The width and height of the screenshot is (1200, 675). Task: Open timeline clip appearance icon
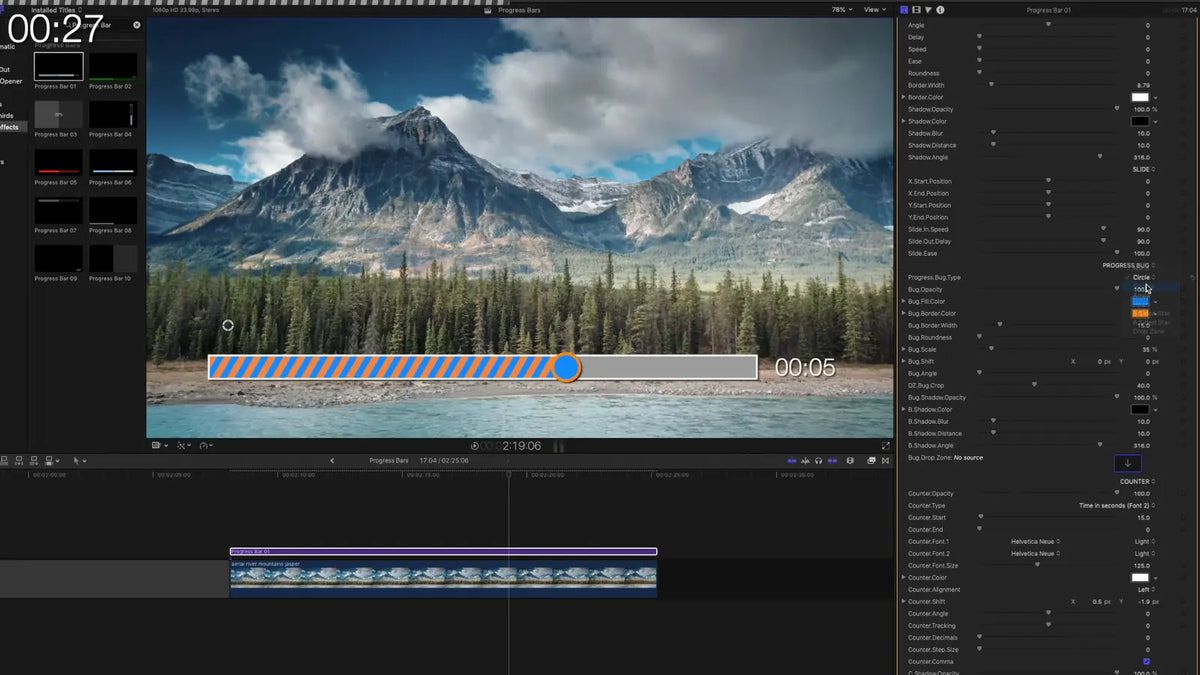pyautogui.click(x=851, y=460)
